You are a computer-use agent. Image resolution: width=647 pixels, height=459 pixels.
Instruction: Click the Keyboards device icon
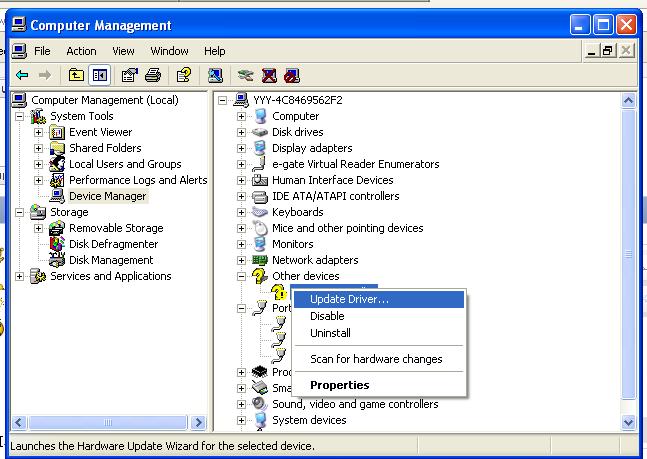[260, 212]
